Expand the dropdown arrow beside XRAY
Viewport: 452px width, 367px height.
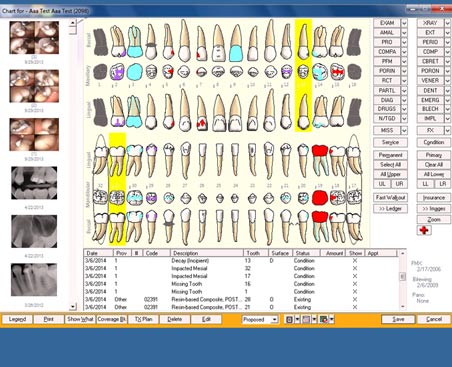(447, 23)
